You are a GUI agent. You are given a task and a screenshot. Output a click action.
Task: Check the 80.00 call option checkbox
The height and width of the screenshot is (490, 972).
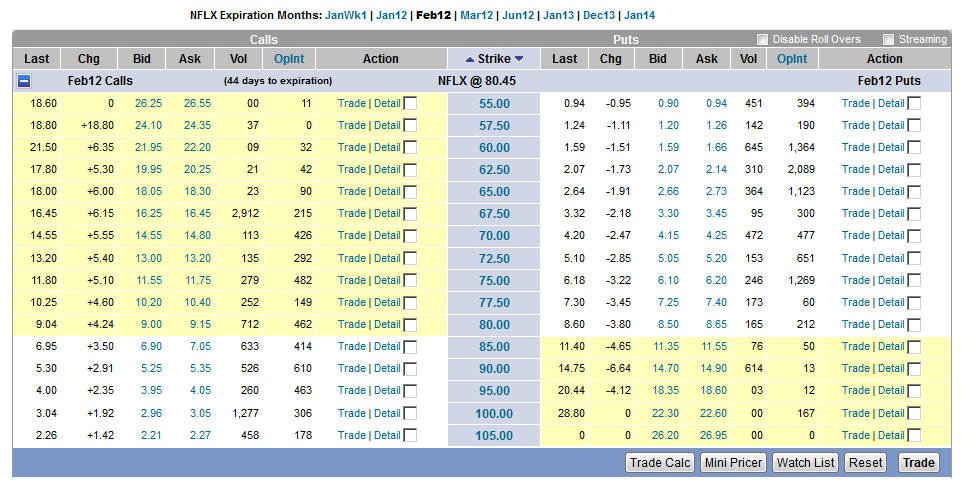(410, 324)
